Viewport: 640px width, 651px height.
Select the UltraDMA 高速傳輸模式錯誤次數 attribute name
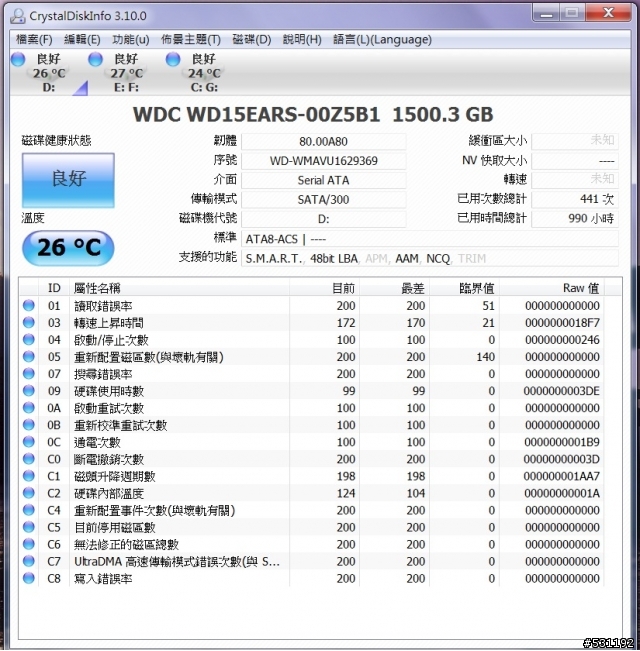coord(177,561)
